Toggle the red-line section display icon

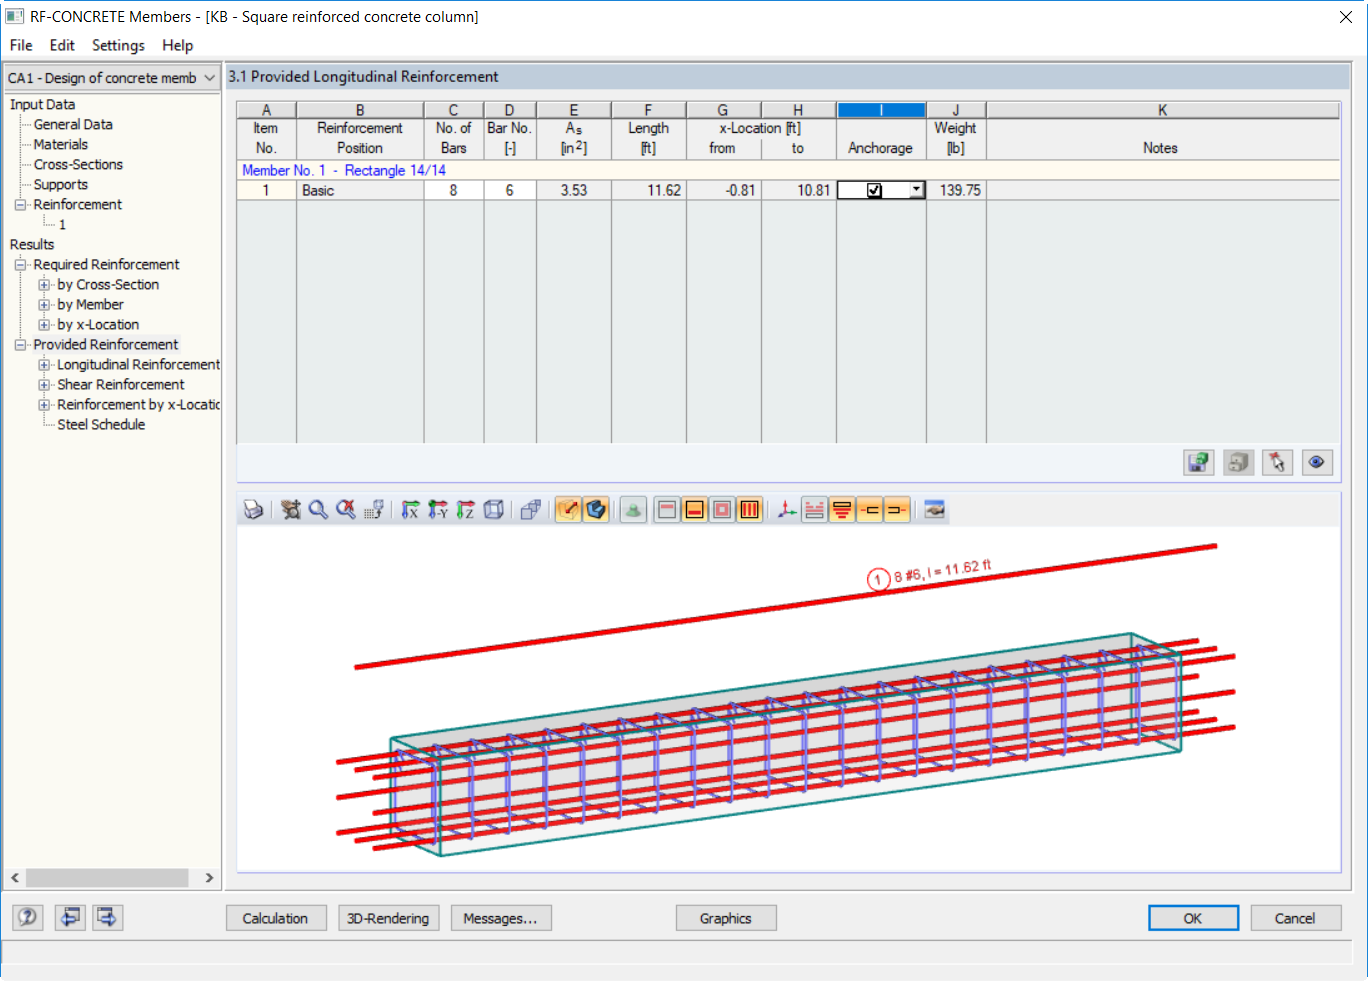tap(568, 510)
